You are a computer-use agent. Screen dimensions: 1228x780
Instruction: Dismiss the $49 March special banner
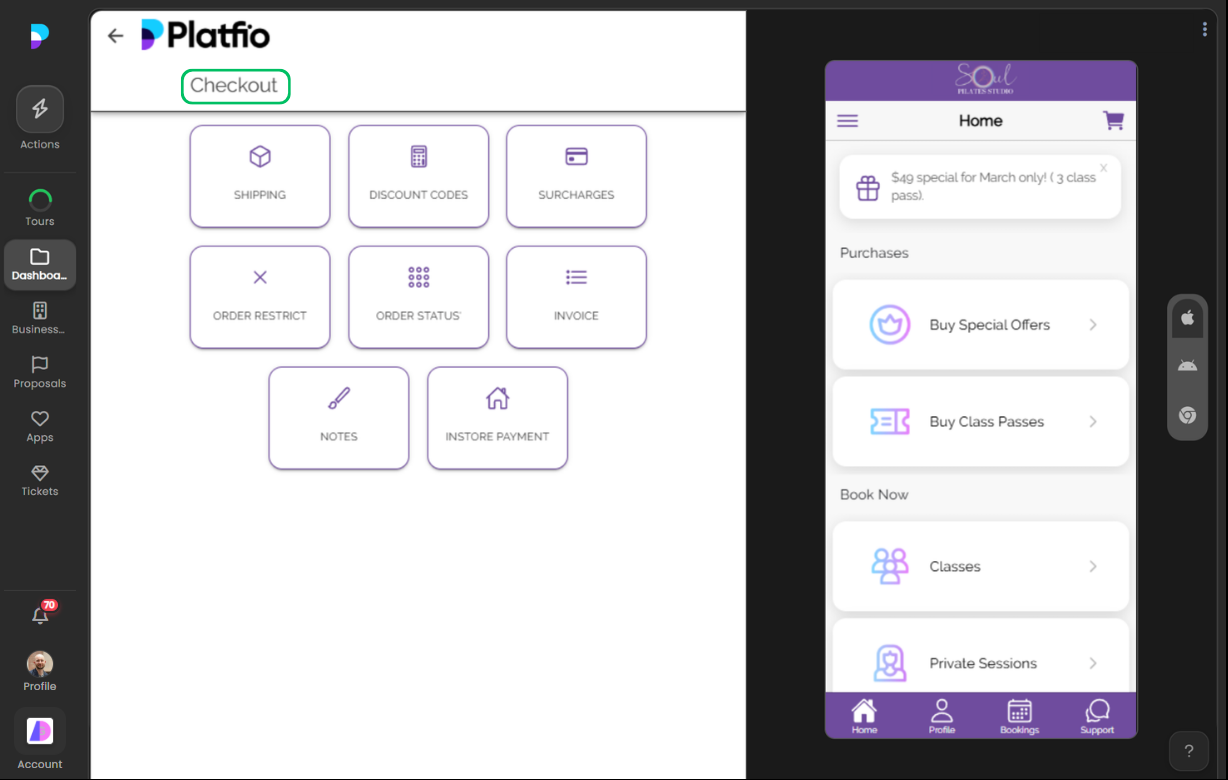[x=1103, y=168]
